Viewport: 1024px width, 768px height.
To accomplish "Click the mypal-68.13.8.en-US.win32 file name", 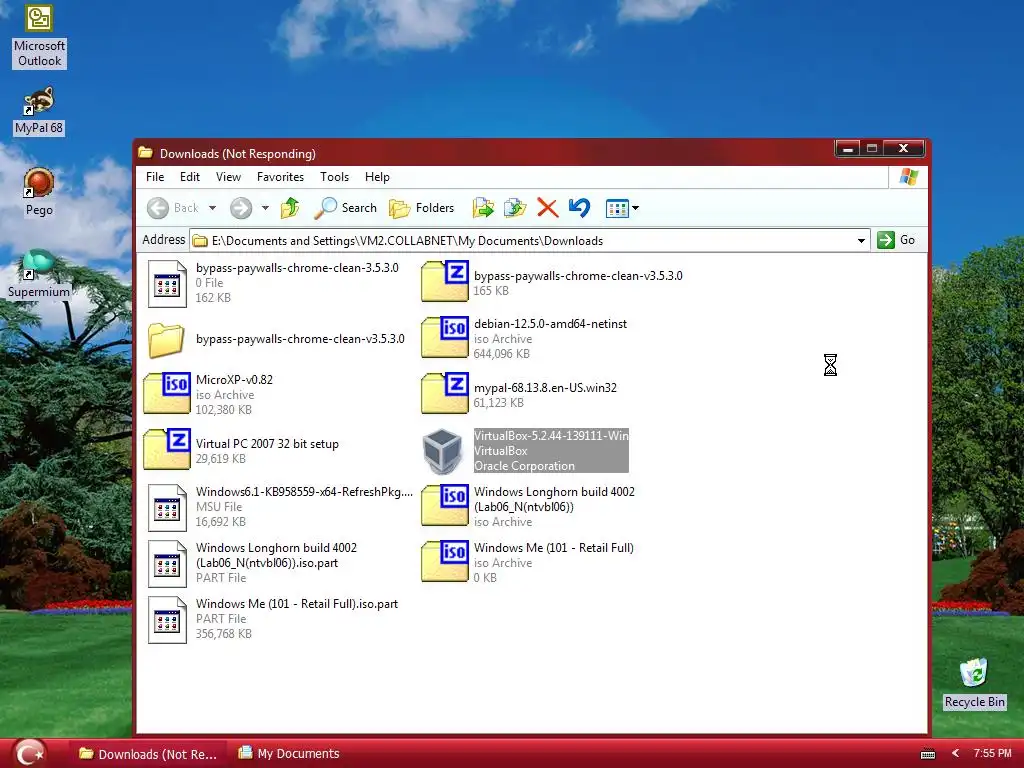I will pos(545,388).
